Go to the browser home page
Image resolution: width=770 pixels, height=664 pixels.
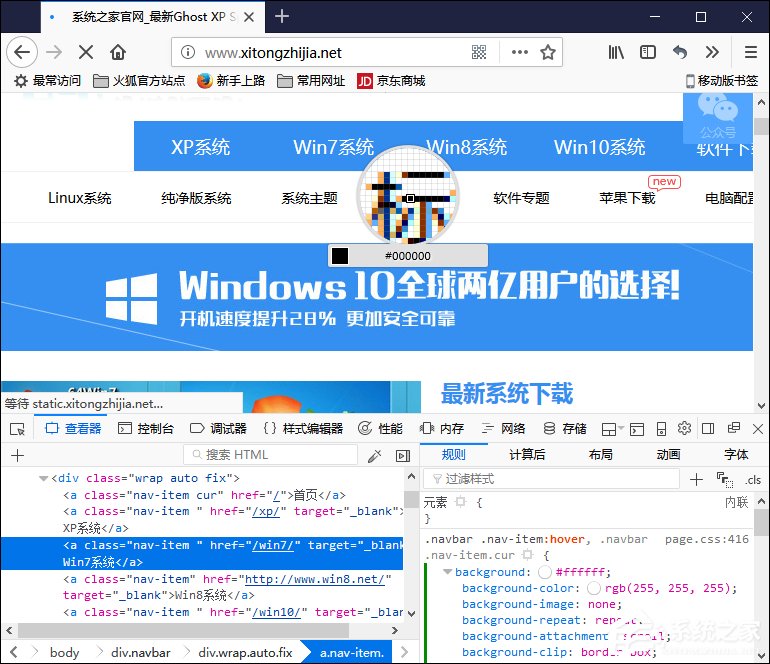tap(118, 53)
